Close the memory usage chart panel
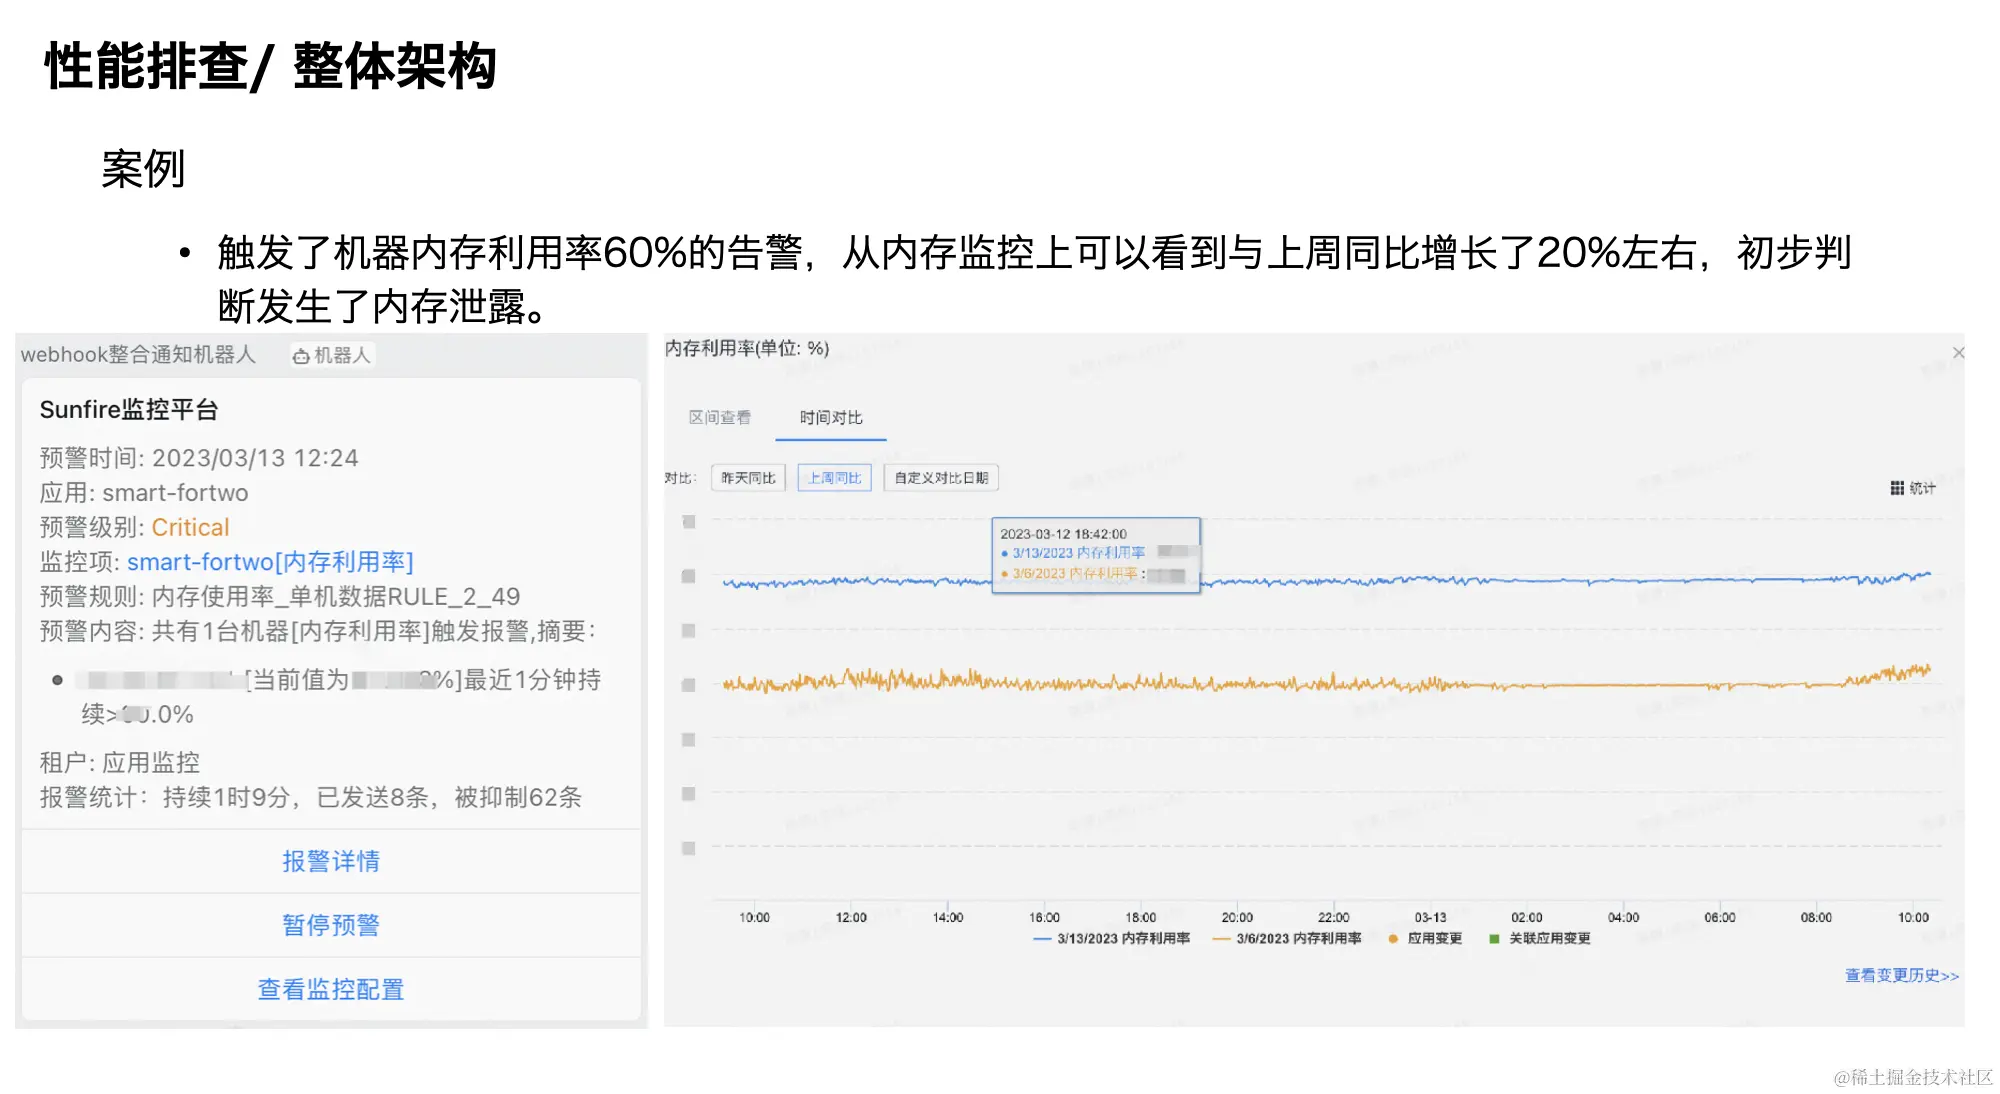Image resolution: width=2000 pixels, height=1094 pixels. (x=1958, y=353)
